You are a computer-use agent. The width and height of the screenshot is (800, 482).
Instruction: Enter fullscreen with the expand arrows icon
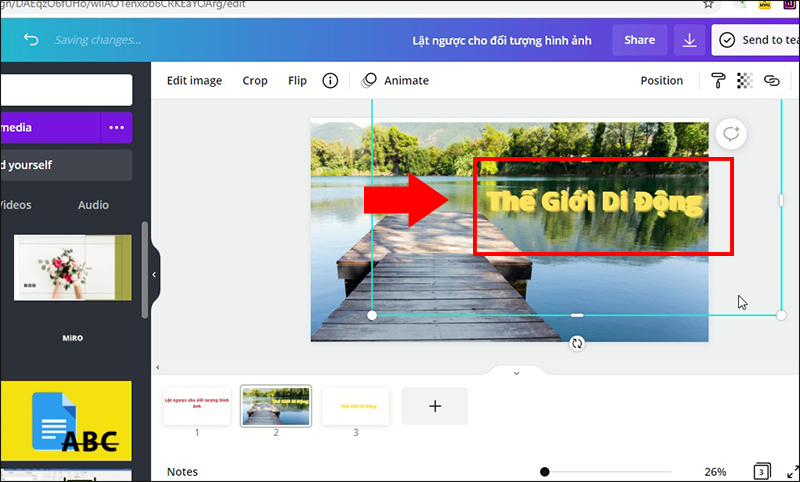coord(792,472)
